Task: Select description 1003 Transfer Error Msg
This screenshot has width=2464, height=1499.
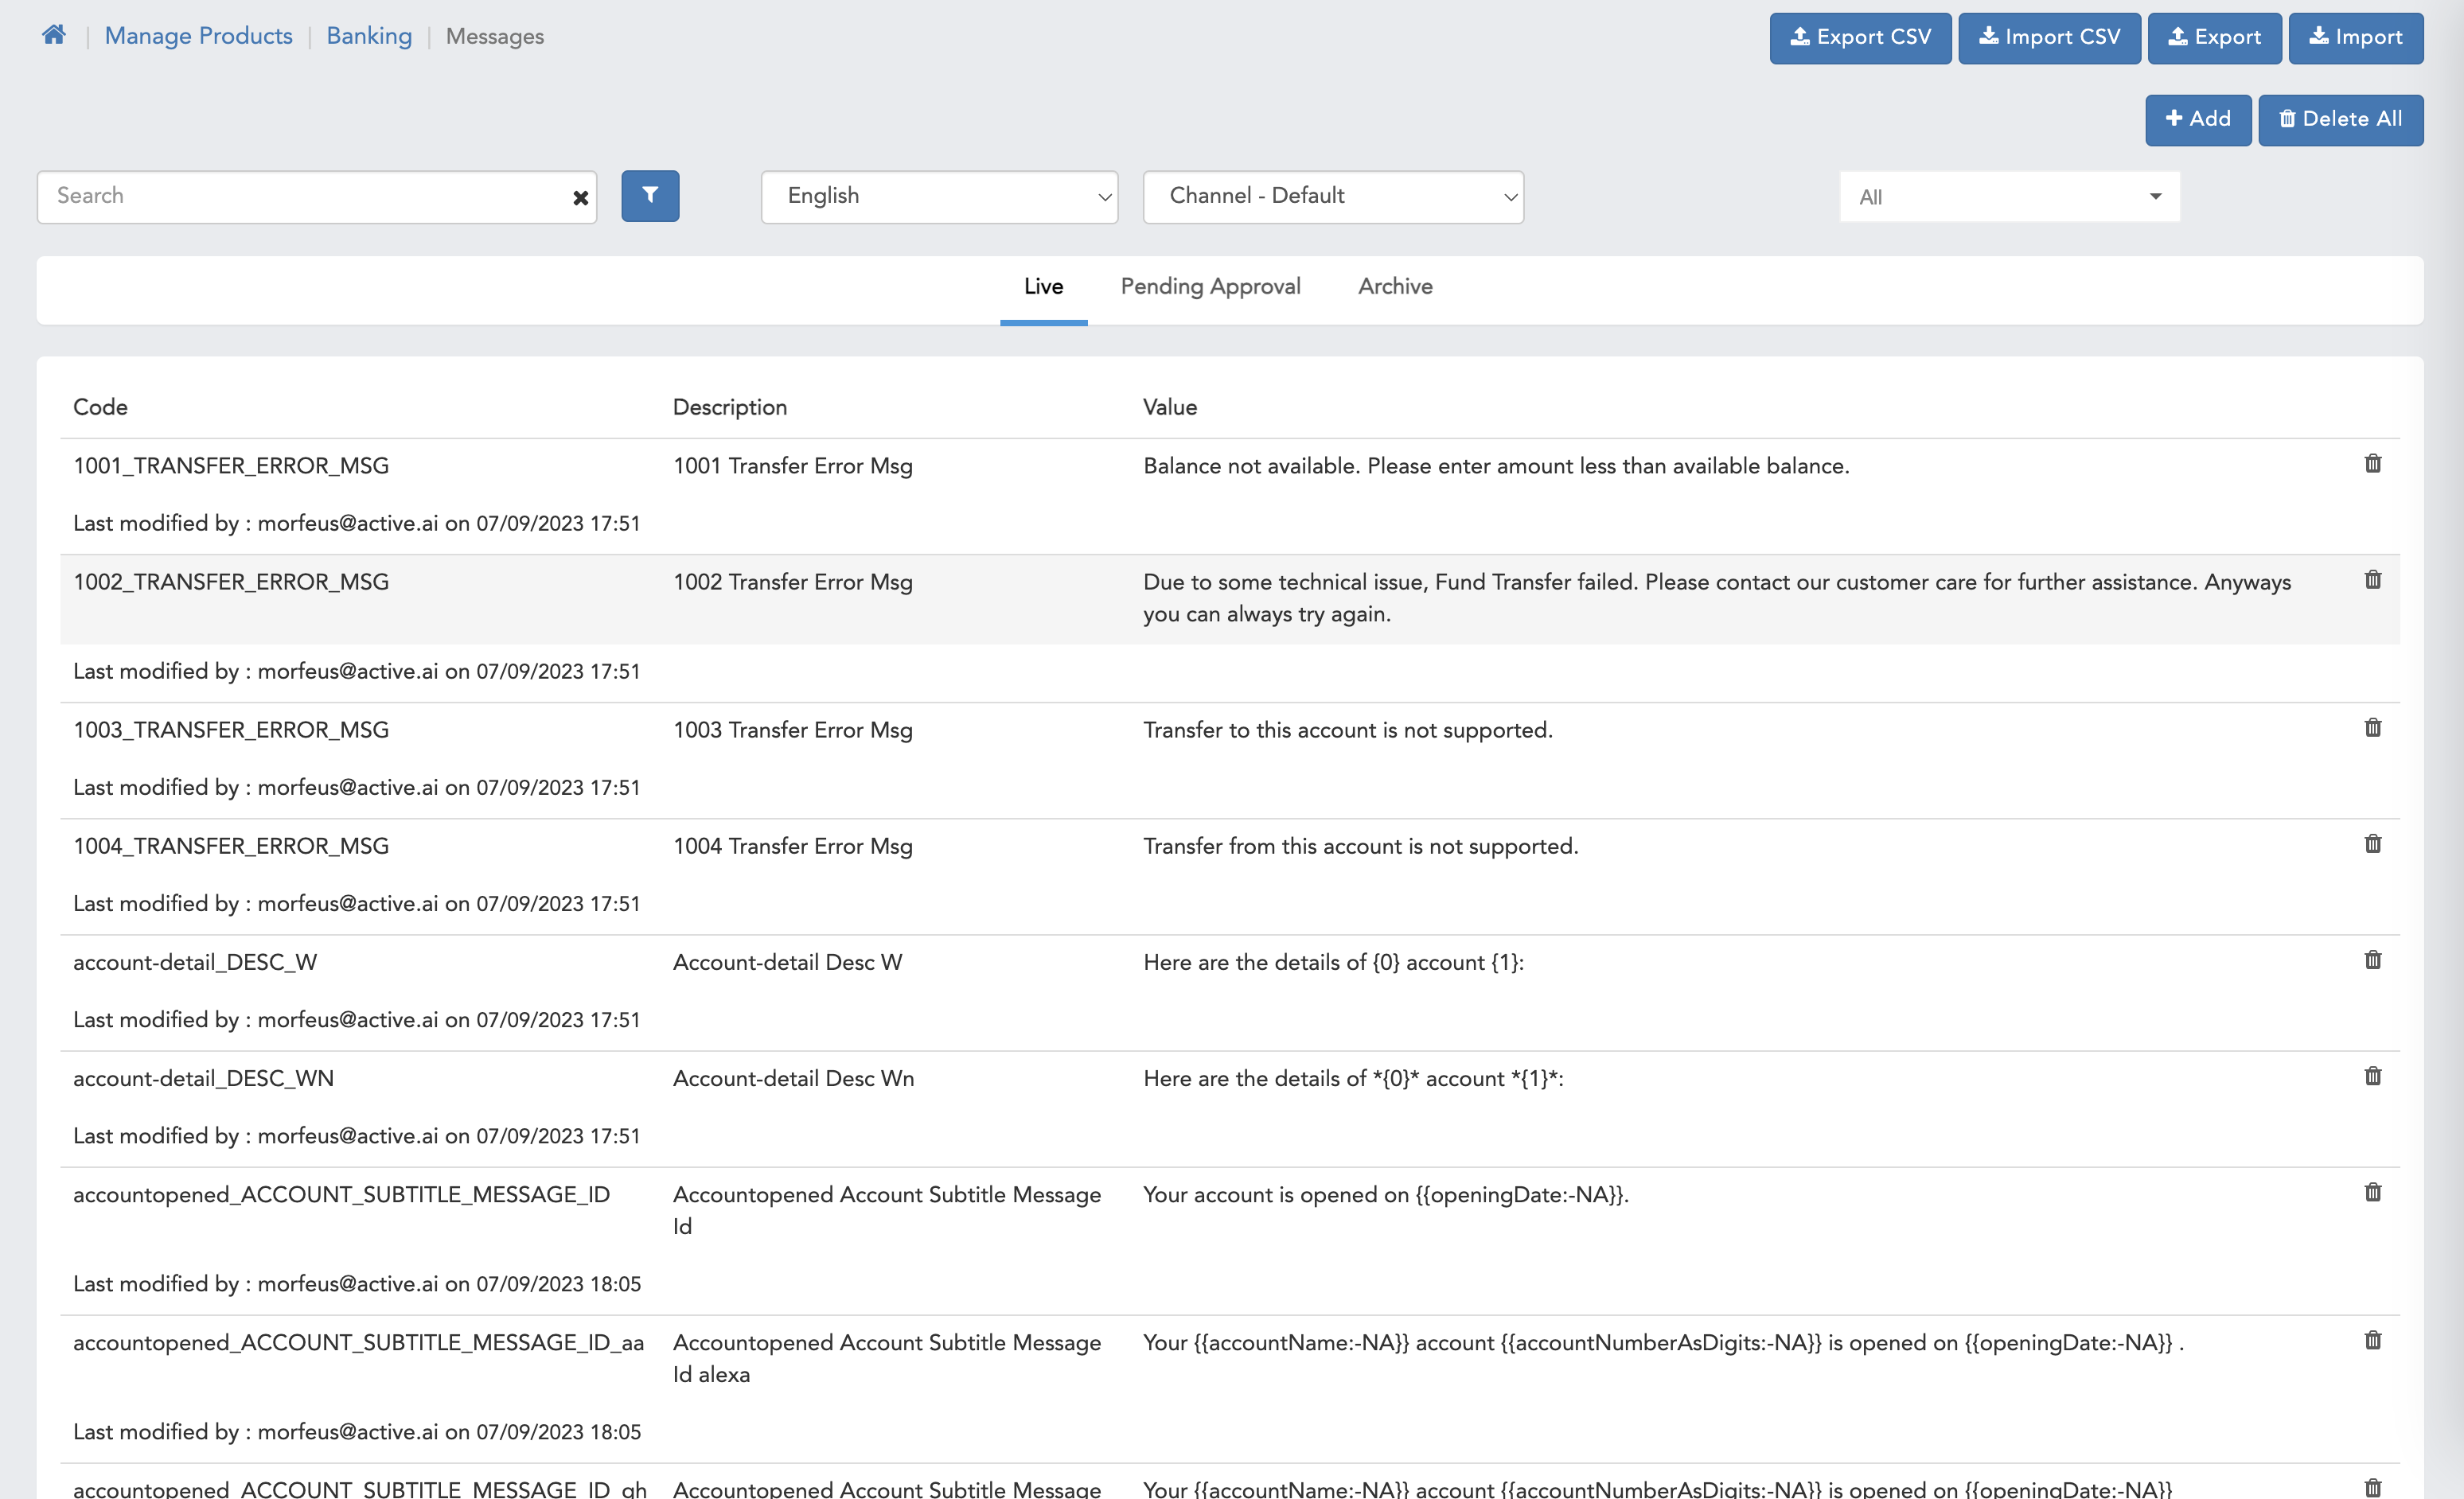Action: tap(792, 730)
